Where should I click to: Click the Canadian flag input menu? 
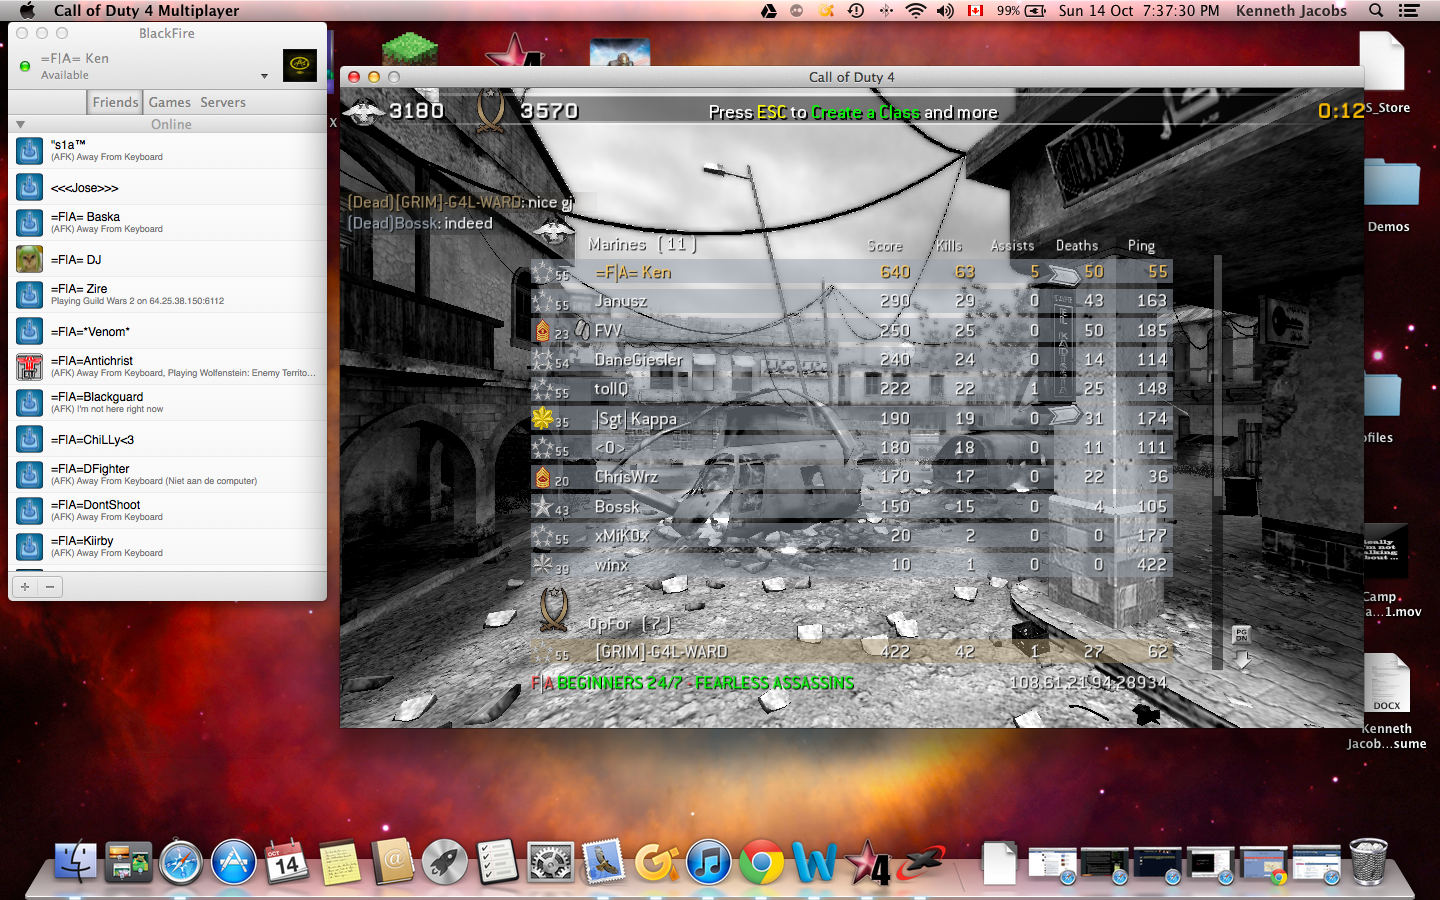click(975, 10)
